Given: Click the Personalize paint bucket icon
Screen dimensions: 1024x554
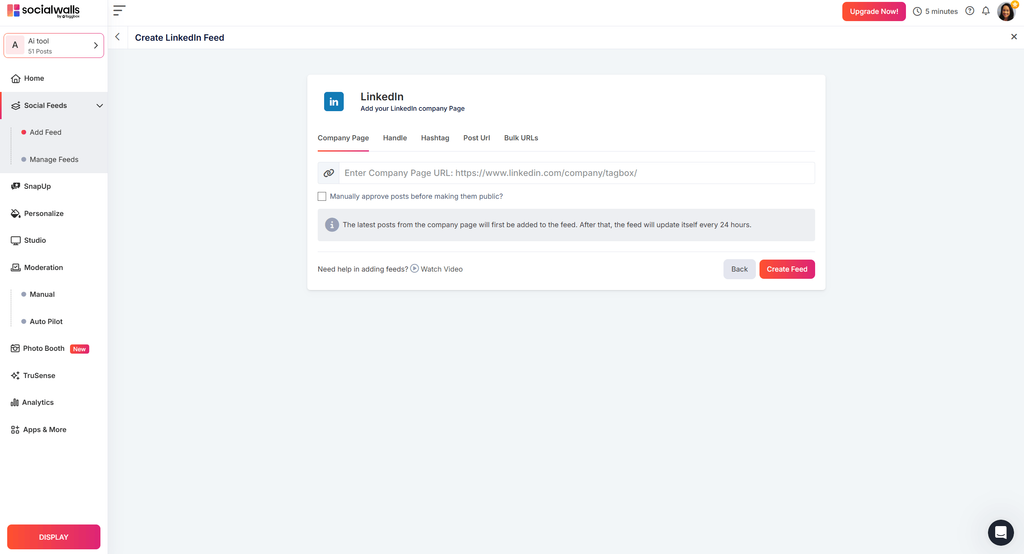Looking at the screenshot, I should coord(16,214).
